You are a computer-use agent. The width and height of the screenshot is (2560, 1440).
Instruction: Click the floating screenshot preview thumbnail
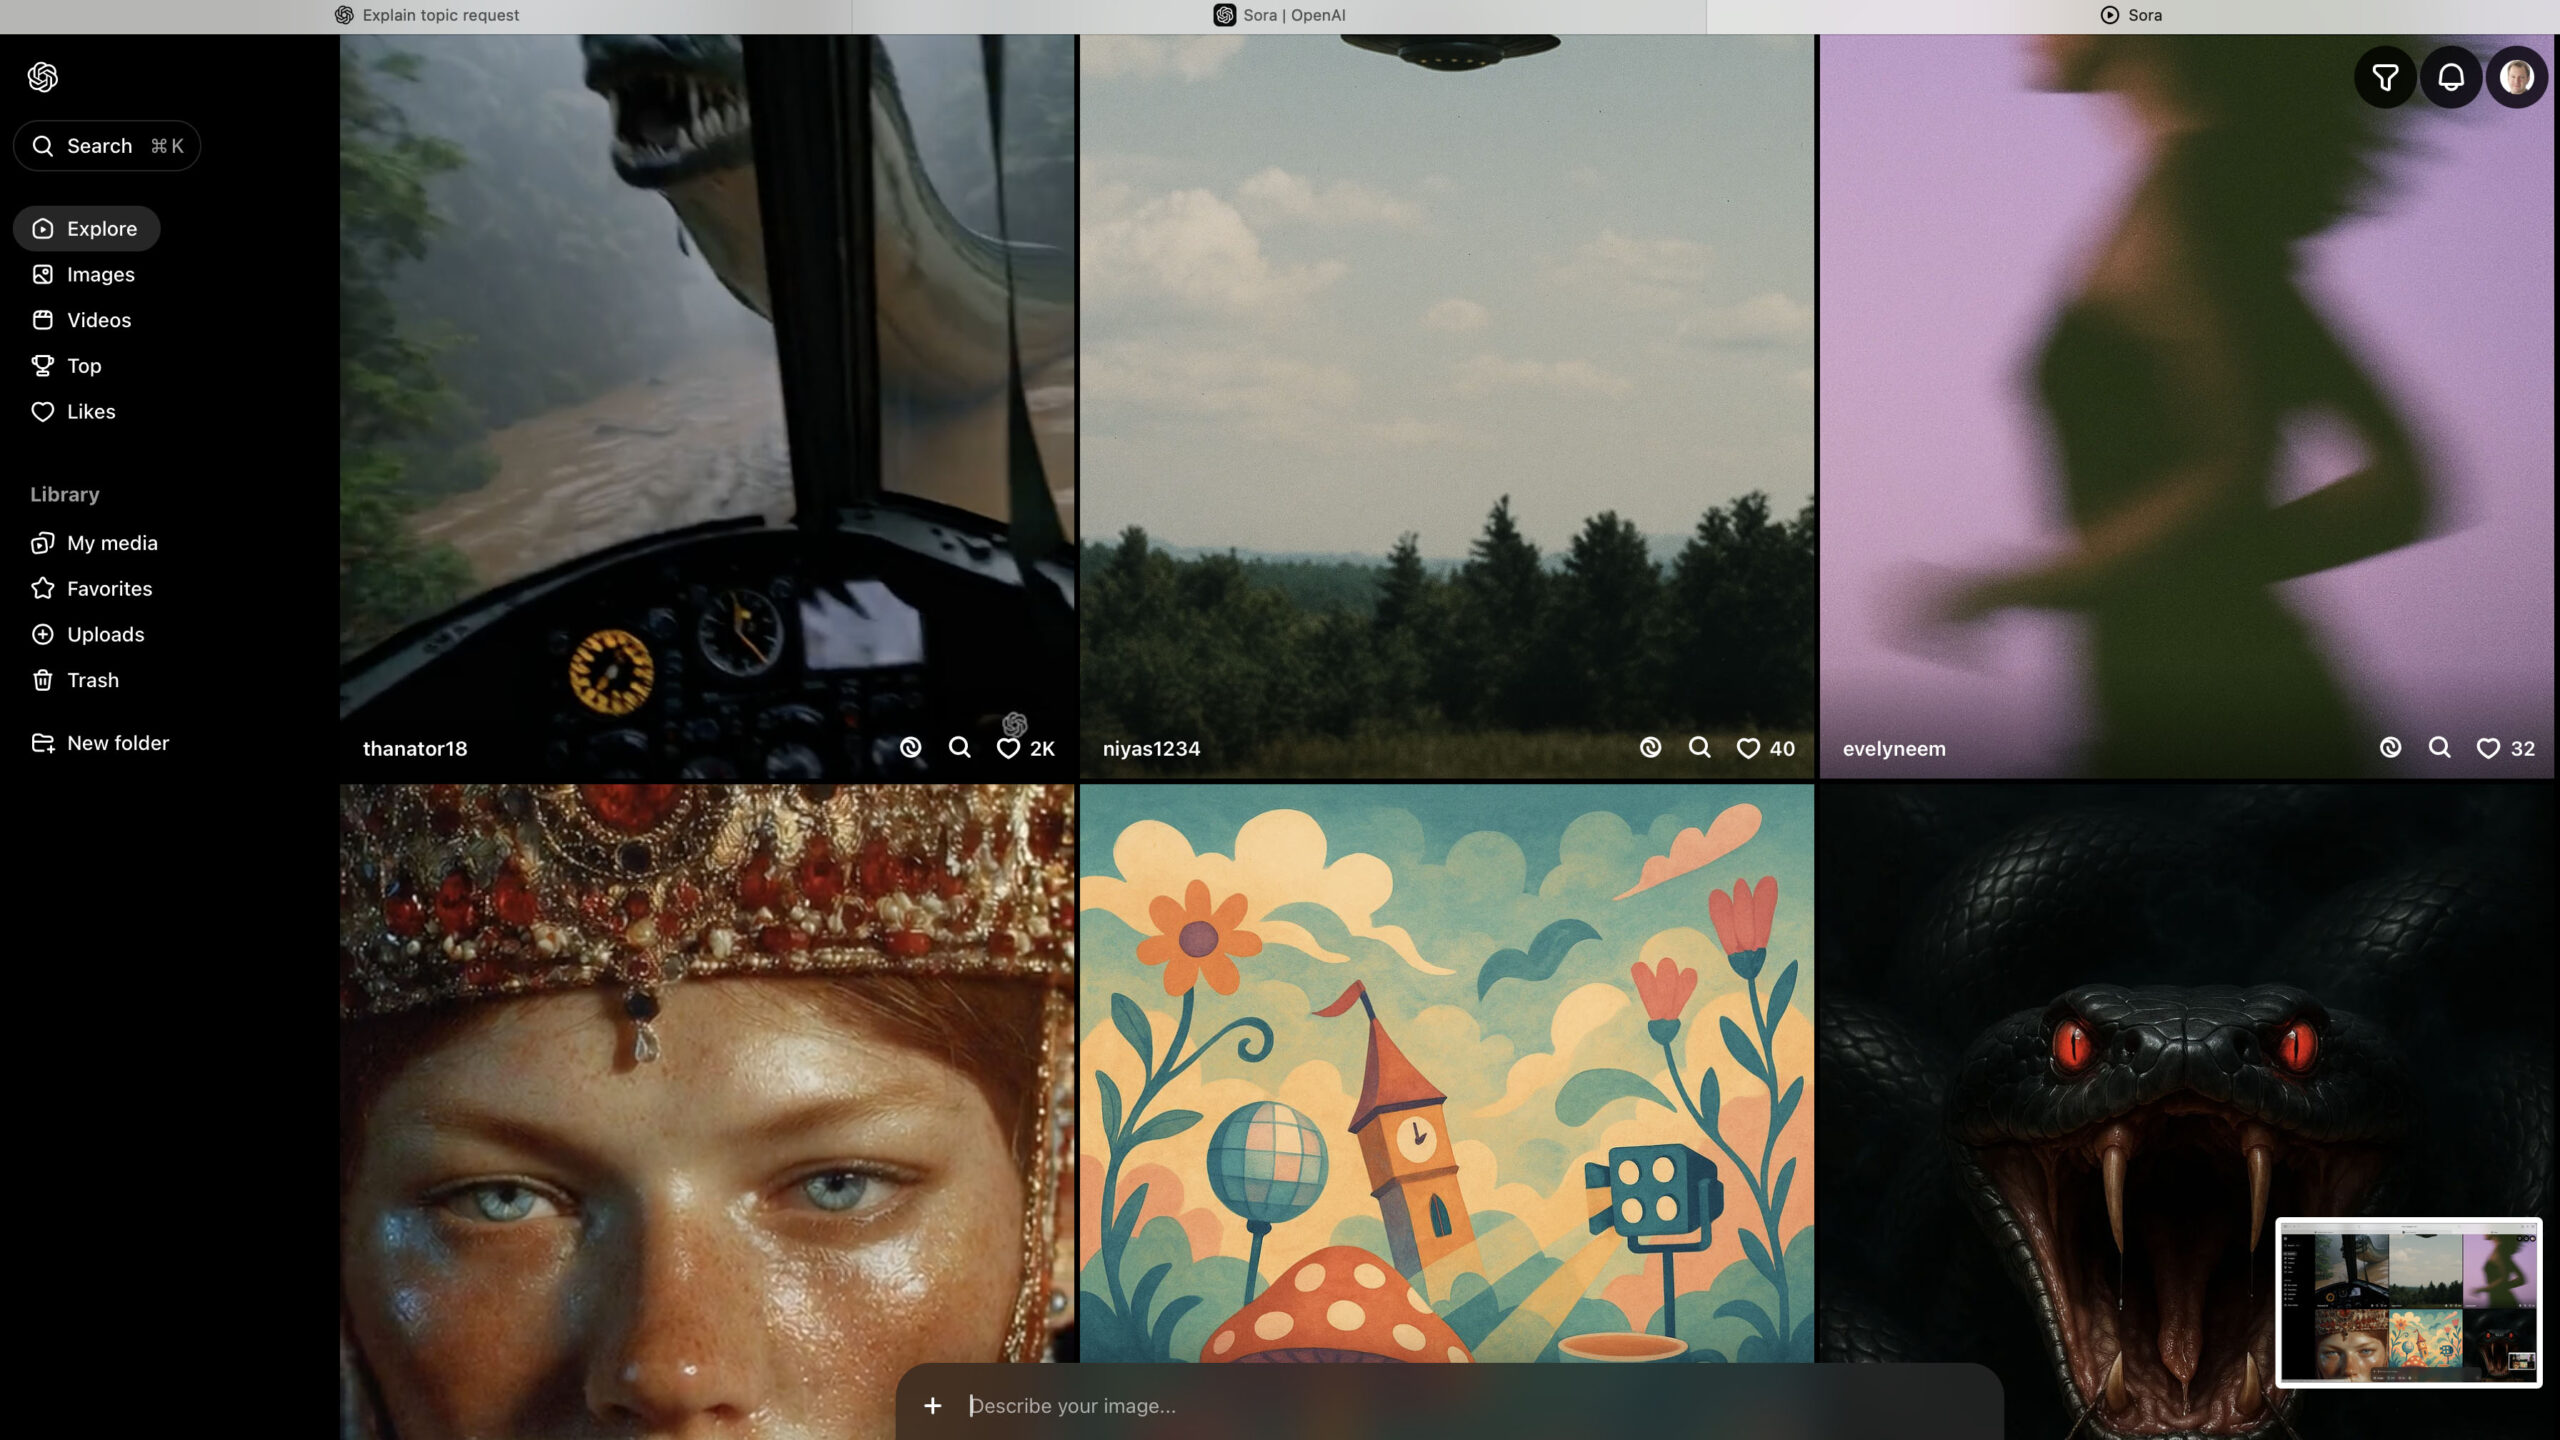point(2408,1302)
